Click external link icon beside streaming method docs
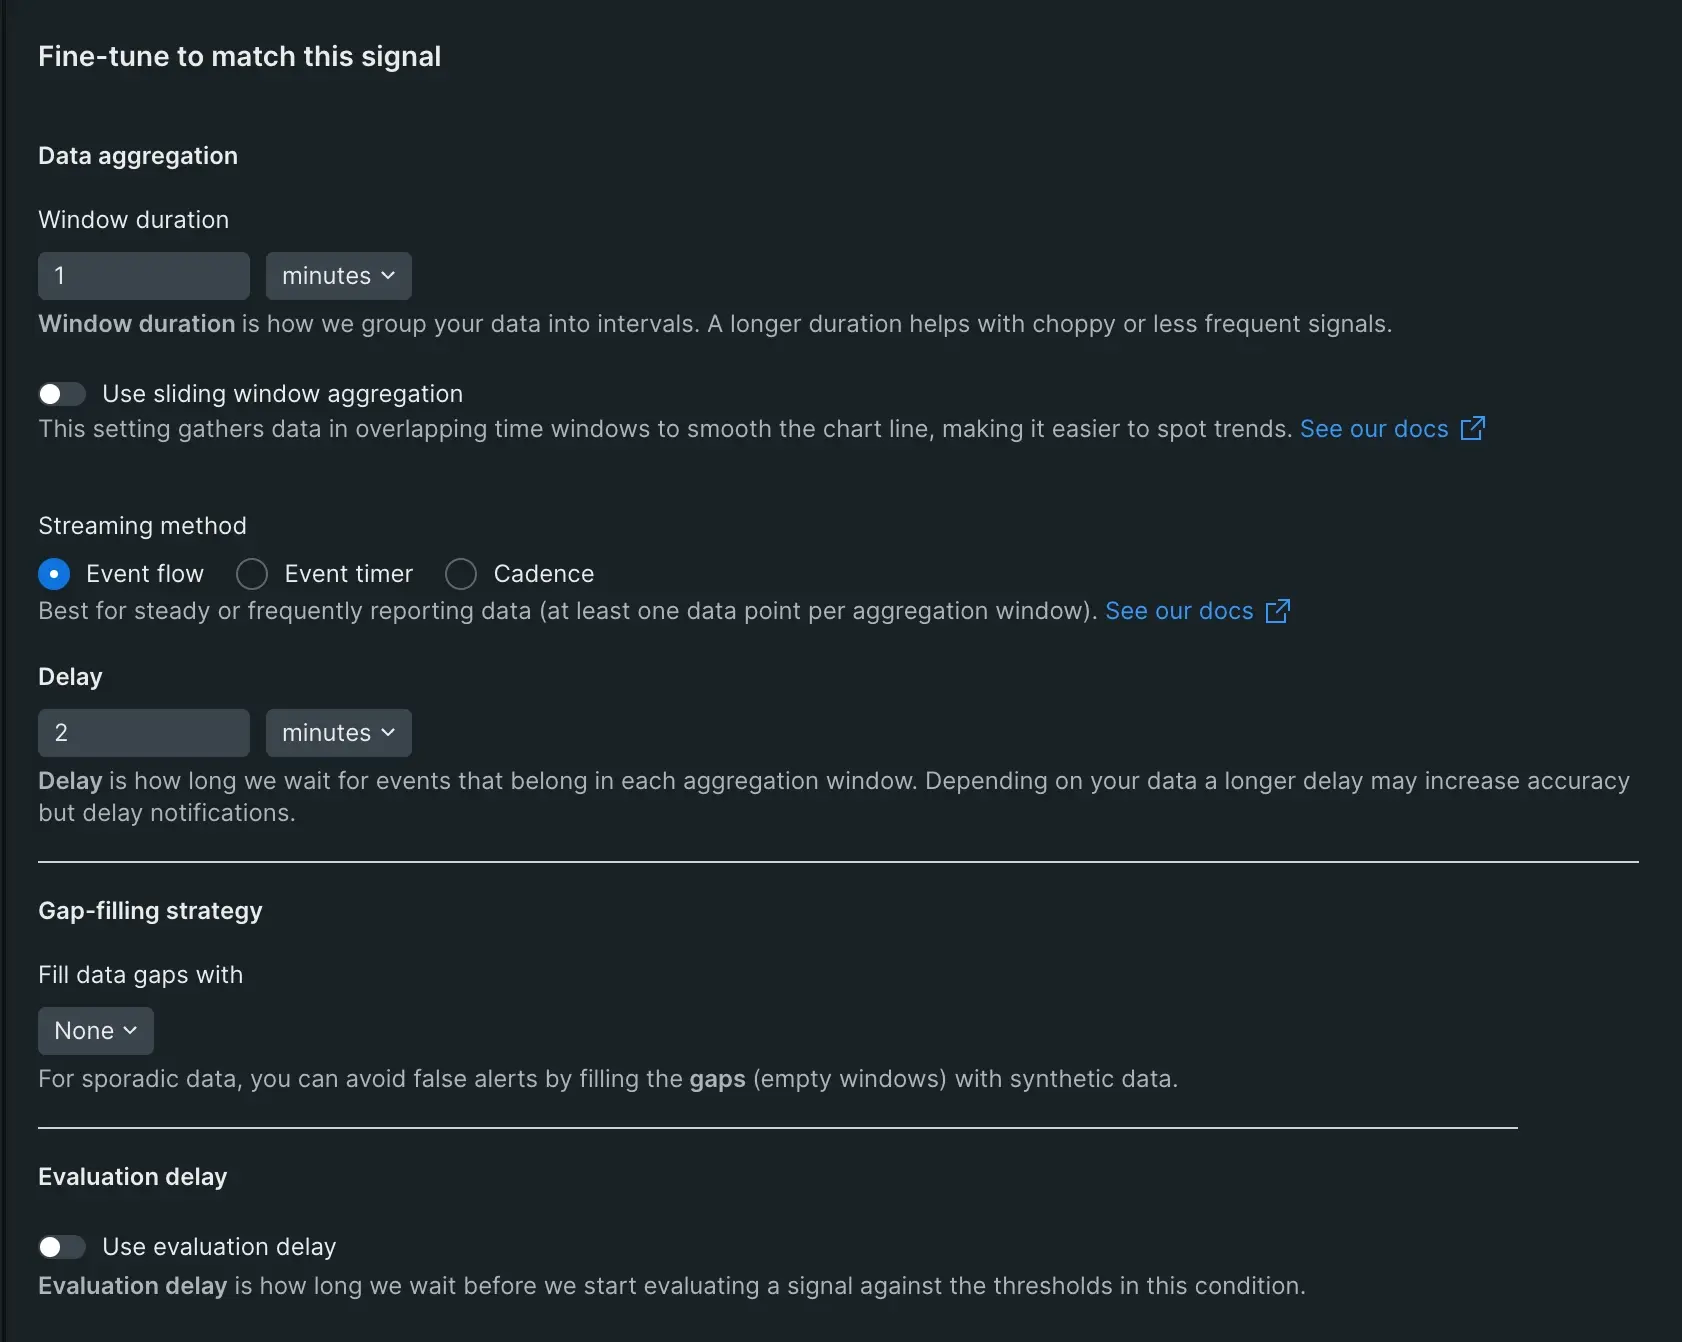Viewport: 1682px width, 1342px height. (x=1278, y=611)
